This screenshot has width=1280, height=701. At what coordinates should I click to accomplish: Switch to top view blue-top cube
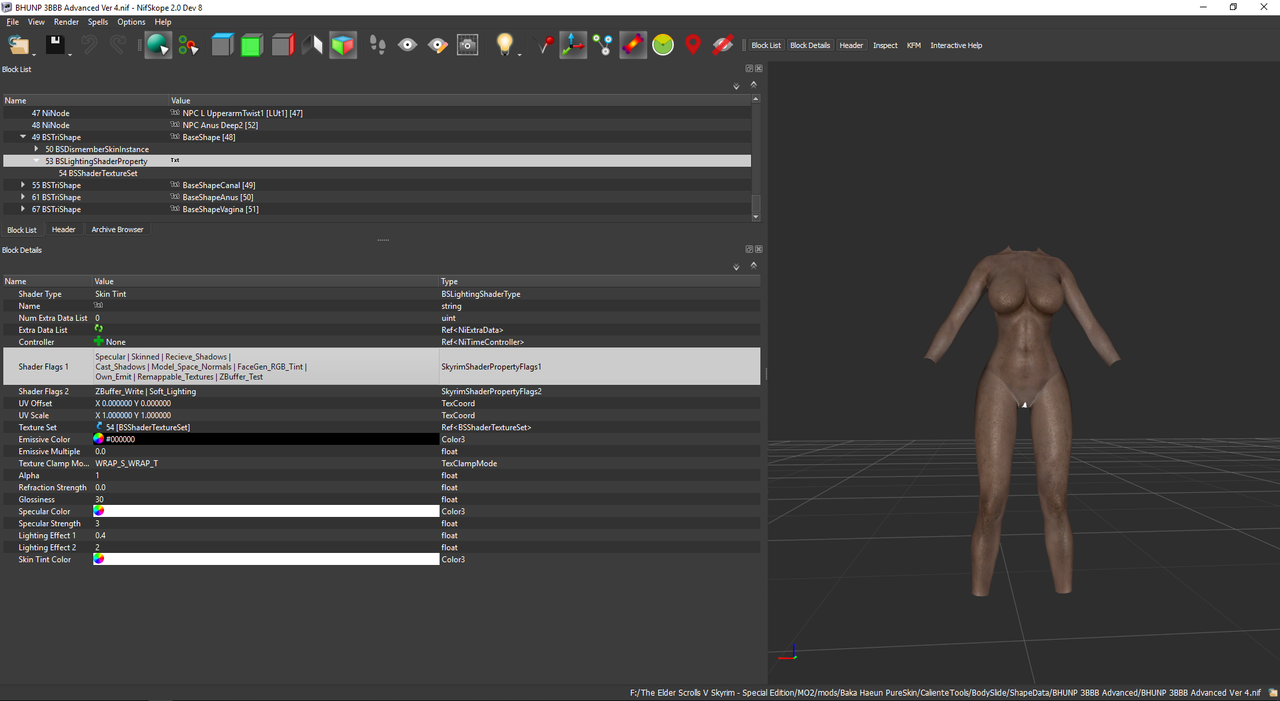tap(222, 45)
